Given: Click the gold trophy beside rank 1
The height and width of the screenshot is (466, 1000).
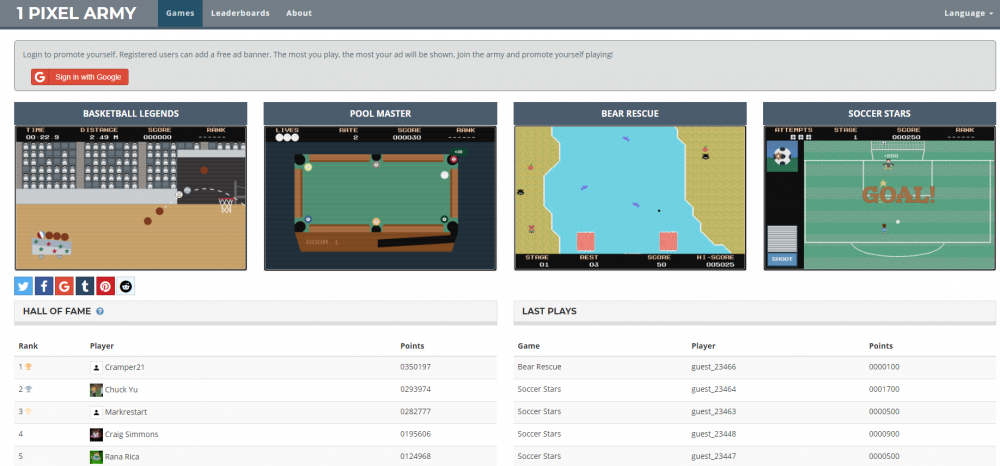Looking at the screenshot, I should (28, 367).
